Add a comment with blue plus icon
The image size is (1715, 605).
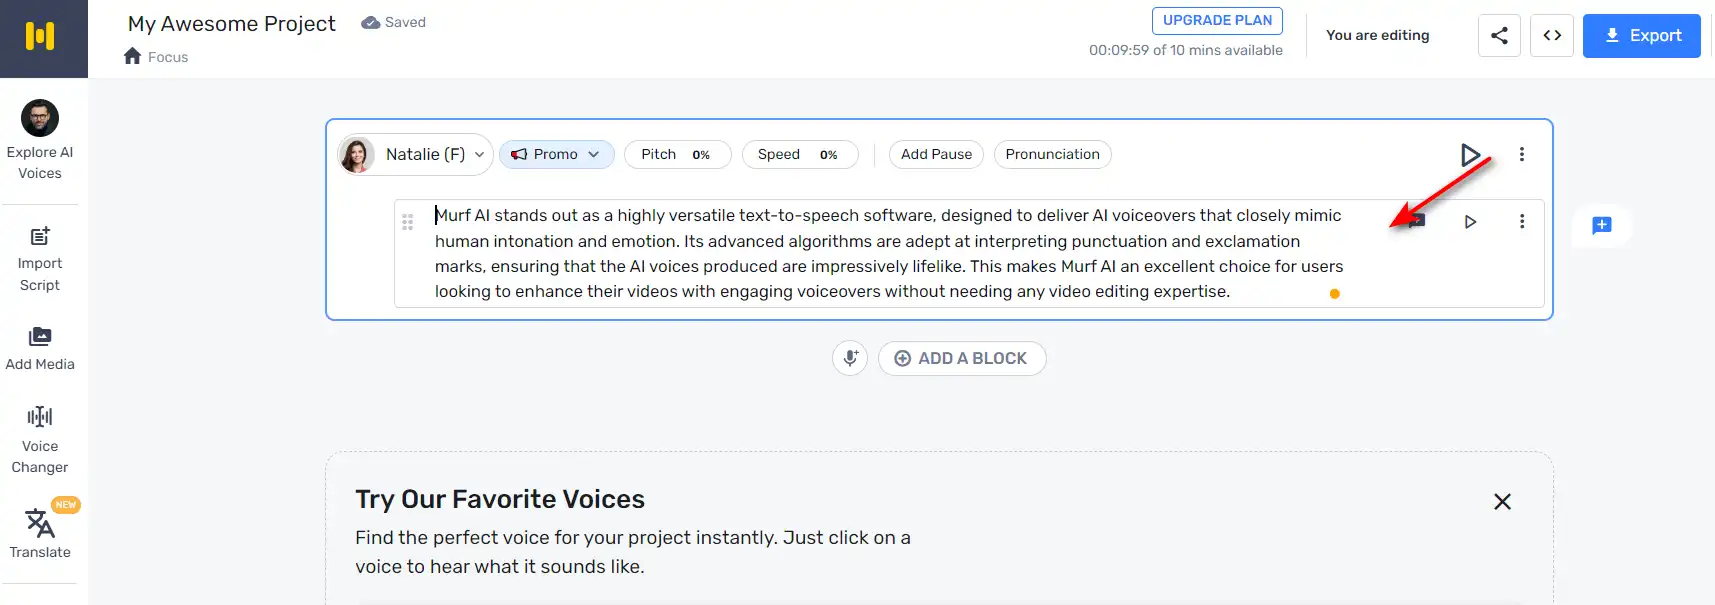click(x=1602, y=225)
